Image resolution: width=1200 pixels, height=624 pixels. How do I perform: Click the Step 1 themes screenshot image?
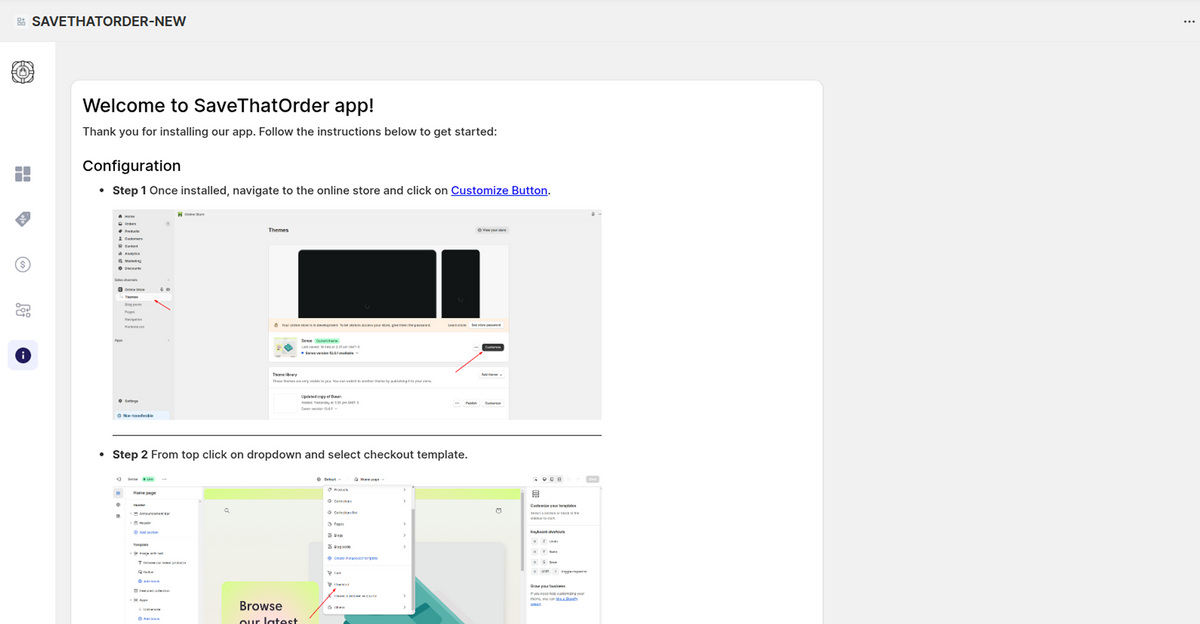pos(357,314)
